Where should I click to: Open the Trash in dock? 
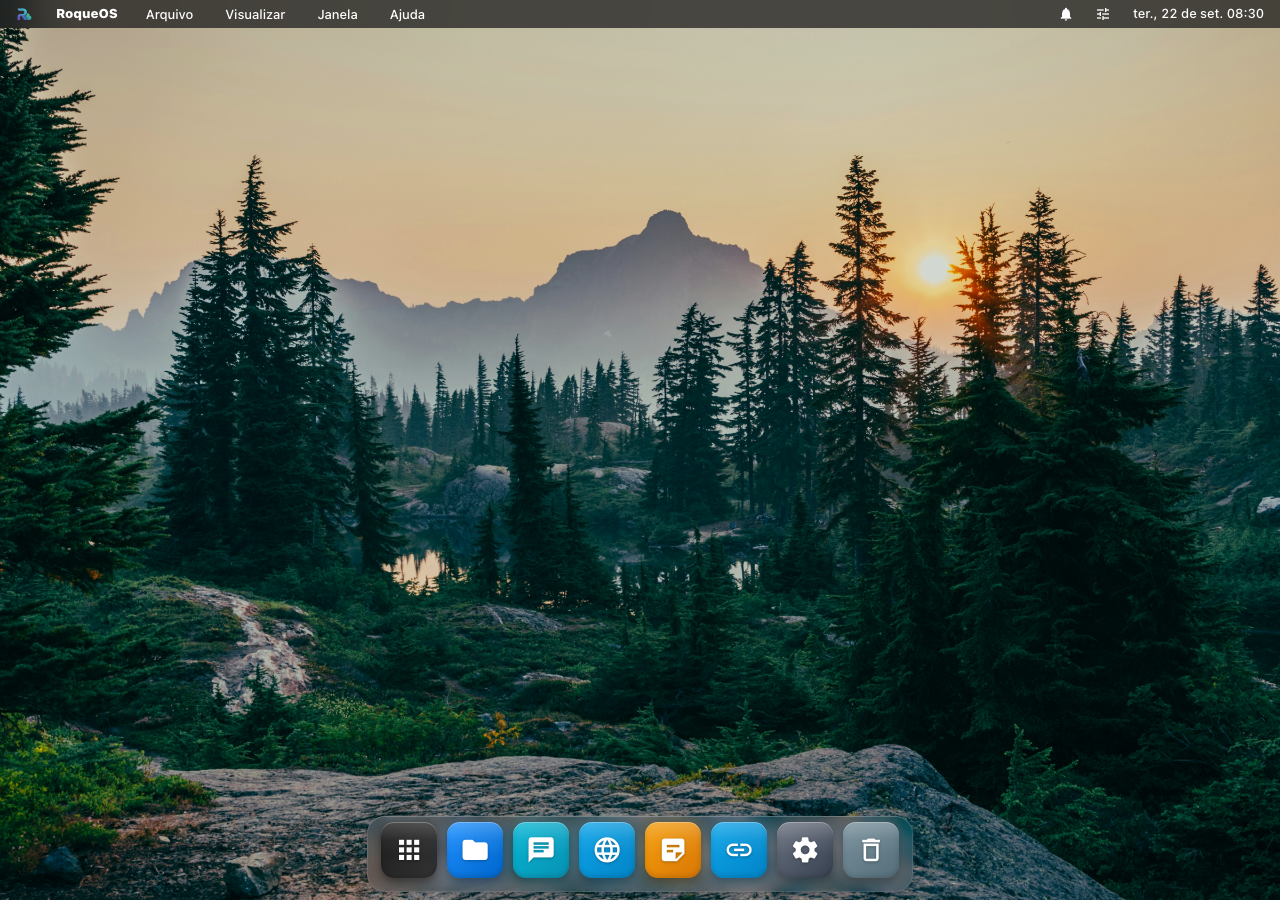pos(871,850)
